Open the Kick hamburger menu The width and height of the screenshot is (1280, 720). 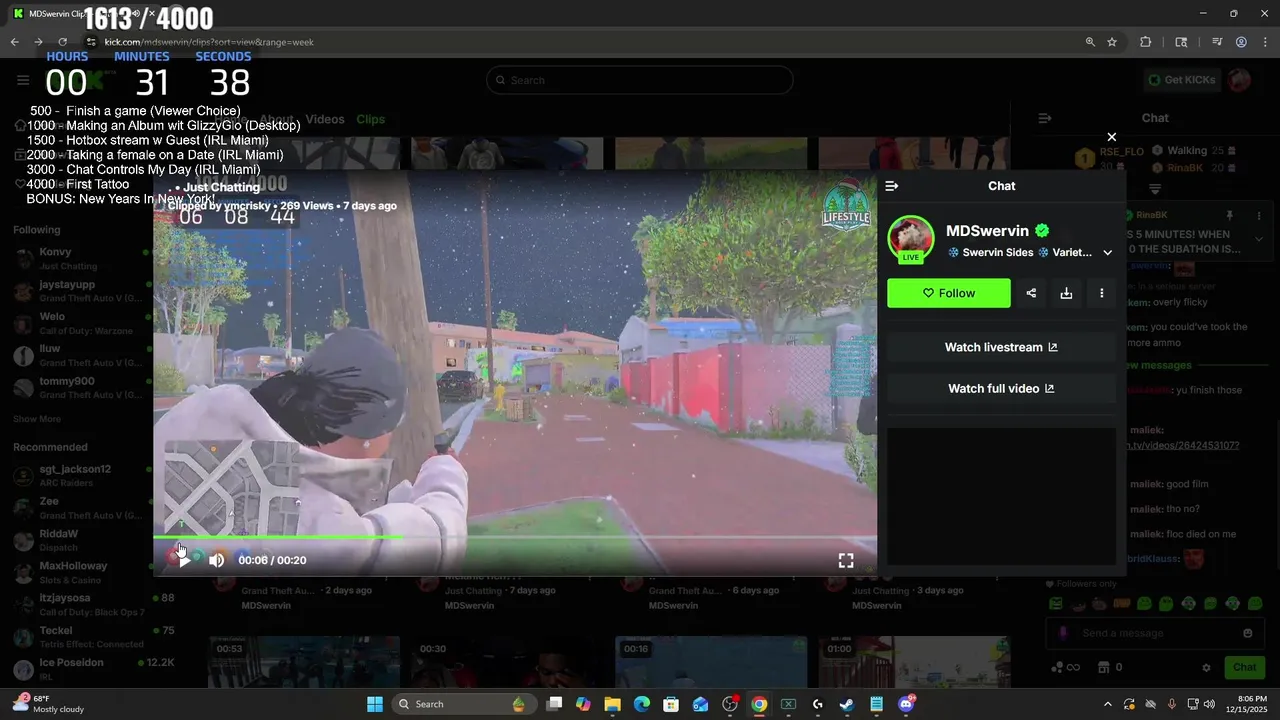23,80
